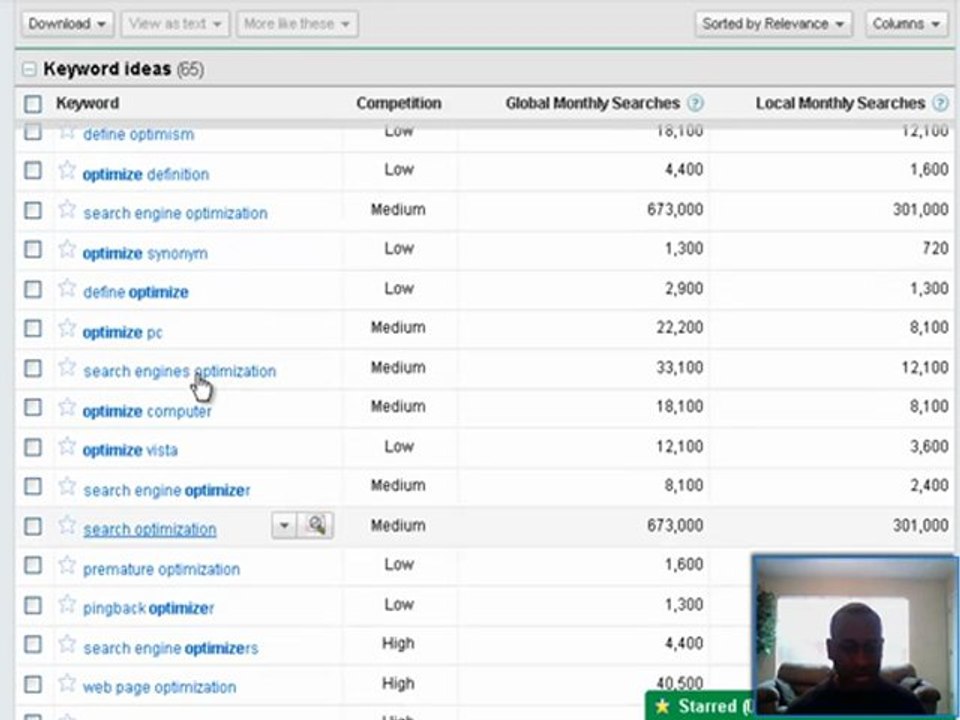Click the webcam video thumbnail

pos(855,637)
